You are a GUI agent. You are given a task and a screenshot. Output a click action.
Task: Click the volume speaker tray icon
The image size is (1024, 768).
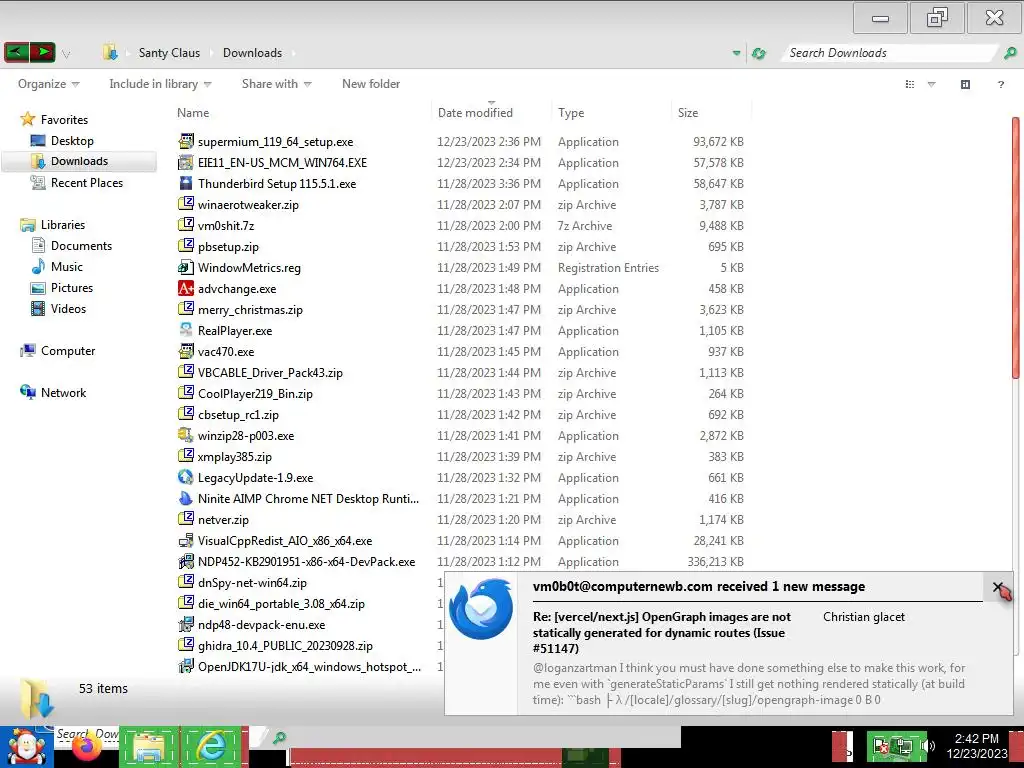pyautogui.click(x=927, y=745)
